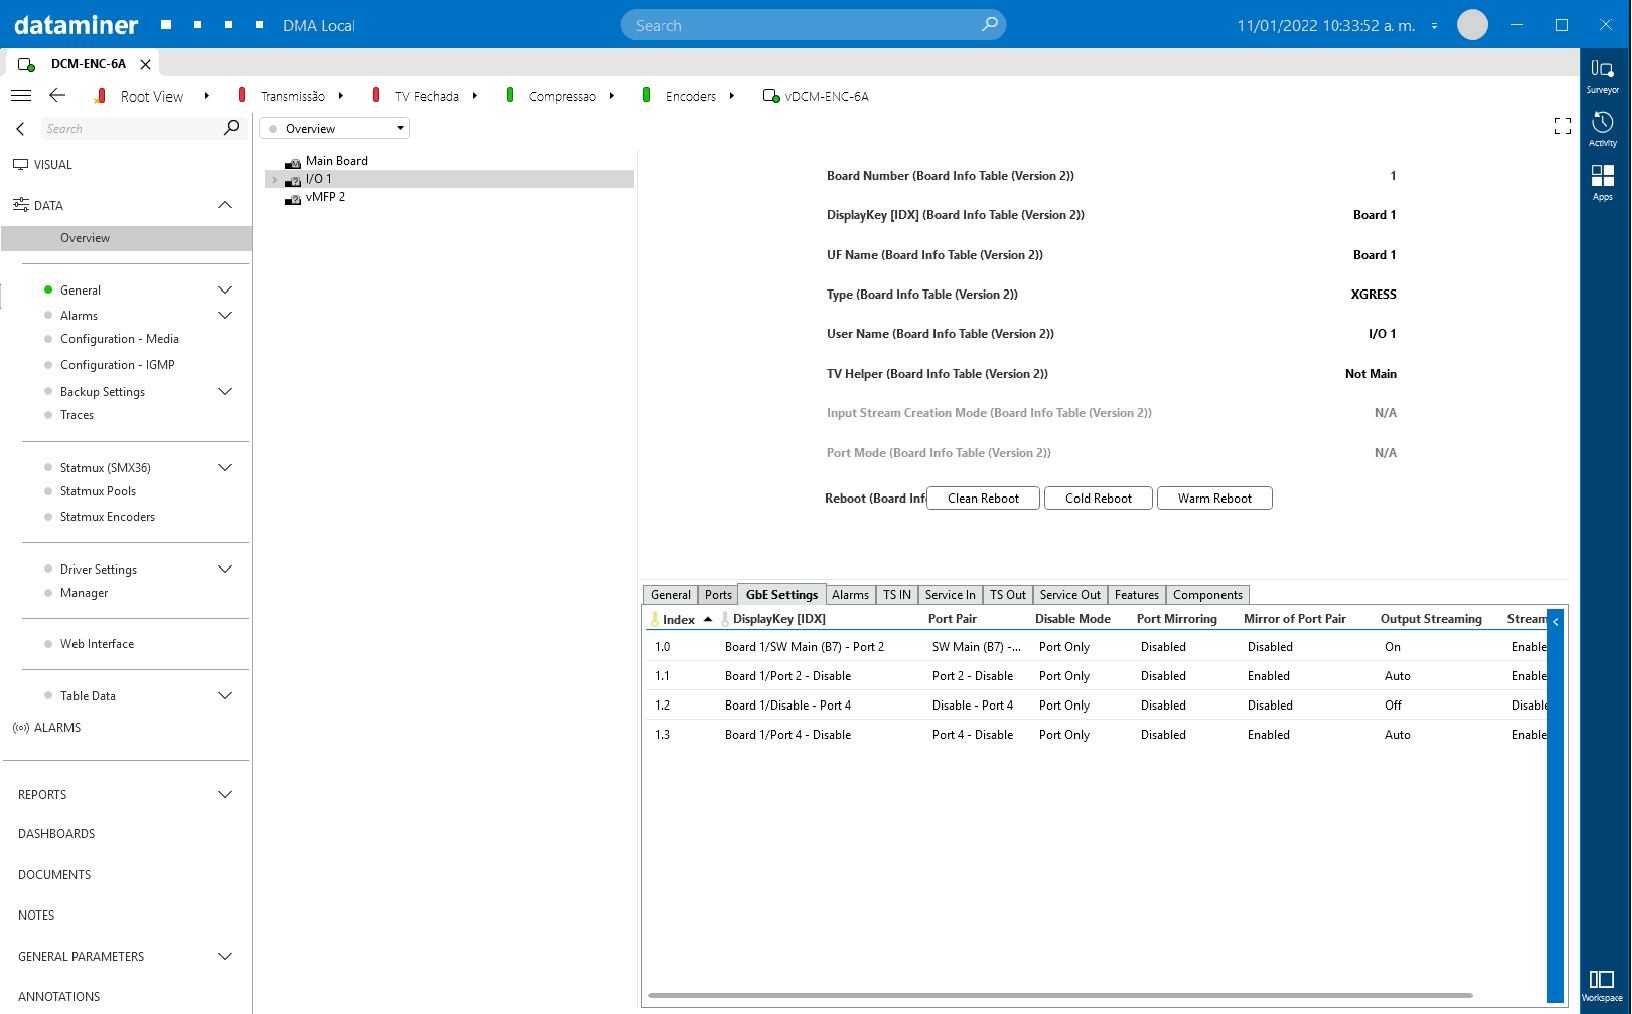1632x1014 pixels.
Task: Go back with the left arrow icon
Action: [57, 96]
